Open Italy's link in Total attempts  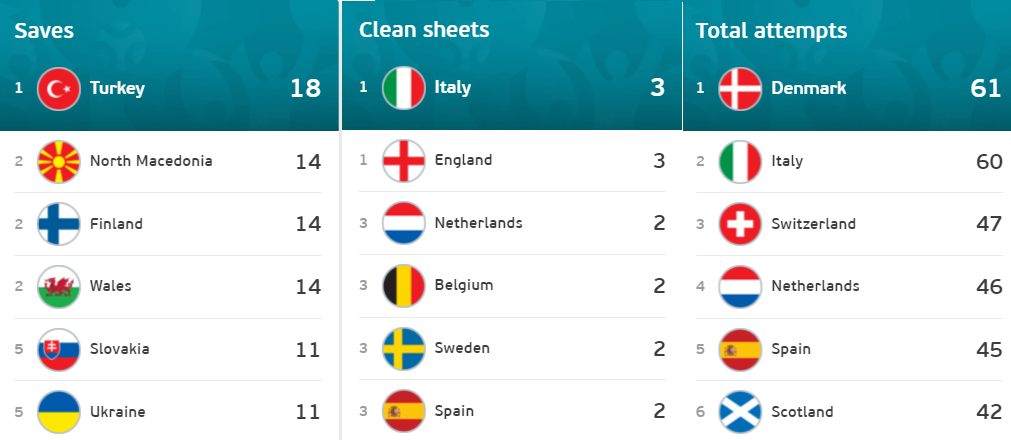click(x=787, y=161)
